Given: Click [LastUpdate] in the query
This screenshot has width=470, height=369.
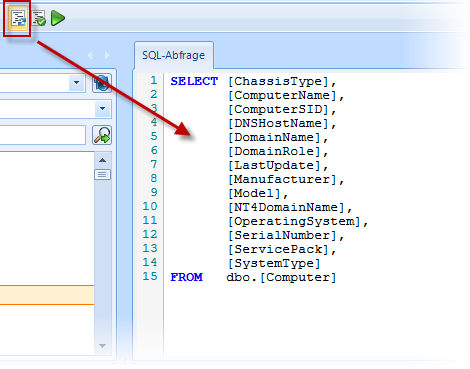Looking at the screenshot, I should click(275, 165).
